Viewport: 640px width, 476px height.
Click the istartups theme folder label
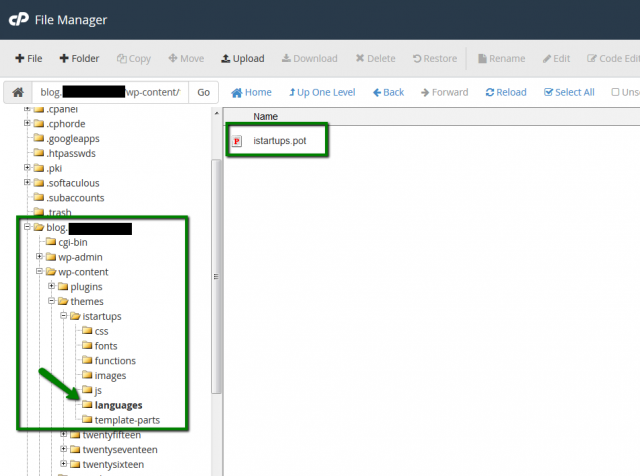tap(102, 316)
